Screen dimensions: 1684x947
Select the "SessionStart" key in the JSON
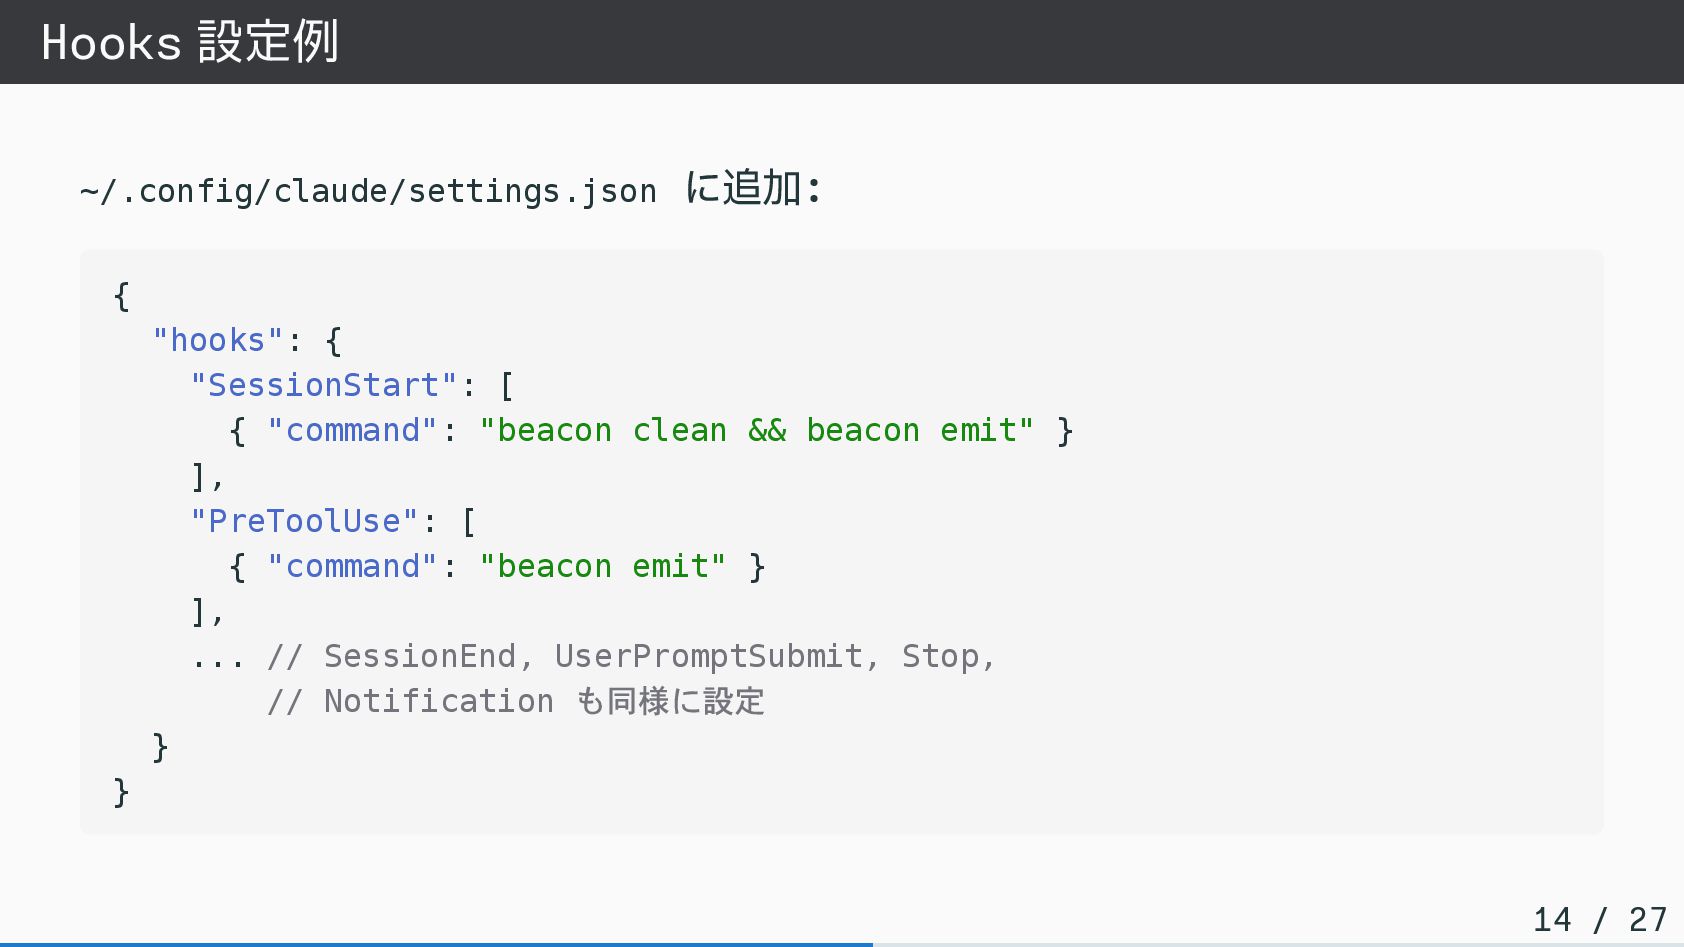[x=323, y=385]
